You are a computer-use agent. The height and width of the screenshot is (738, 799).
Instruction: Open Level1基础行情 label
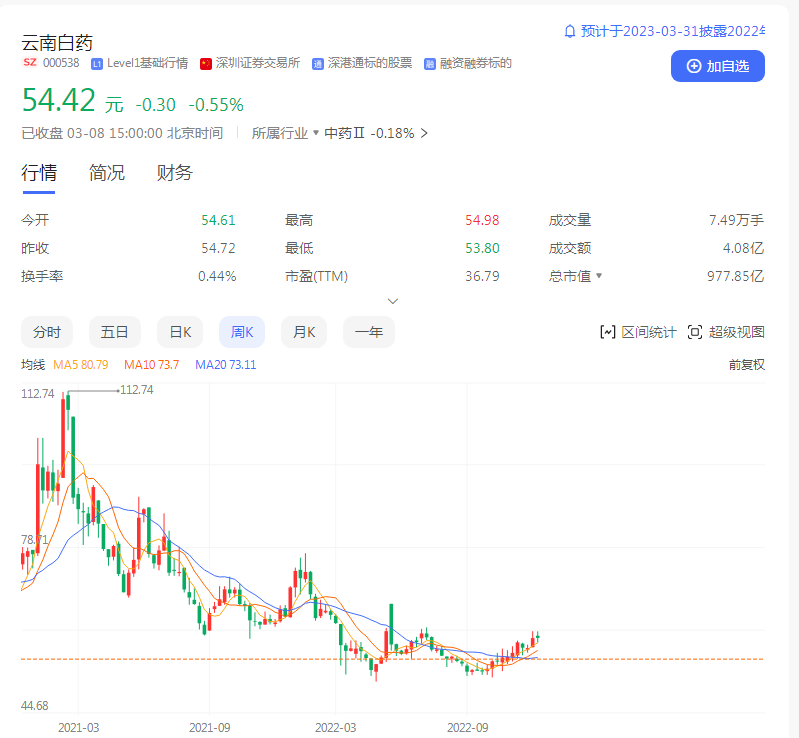pyautogui.click(x=147, y=63)
